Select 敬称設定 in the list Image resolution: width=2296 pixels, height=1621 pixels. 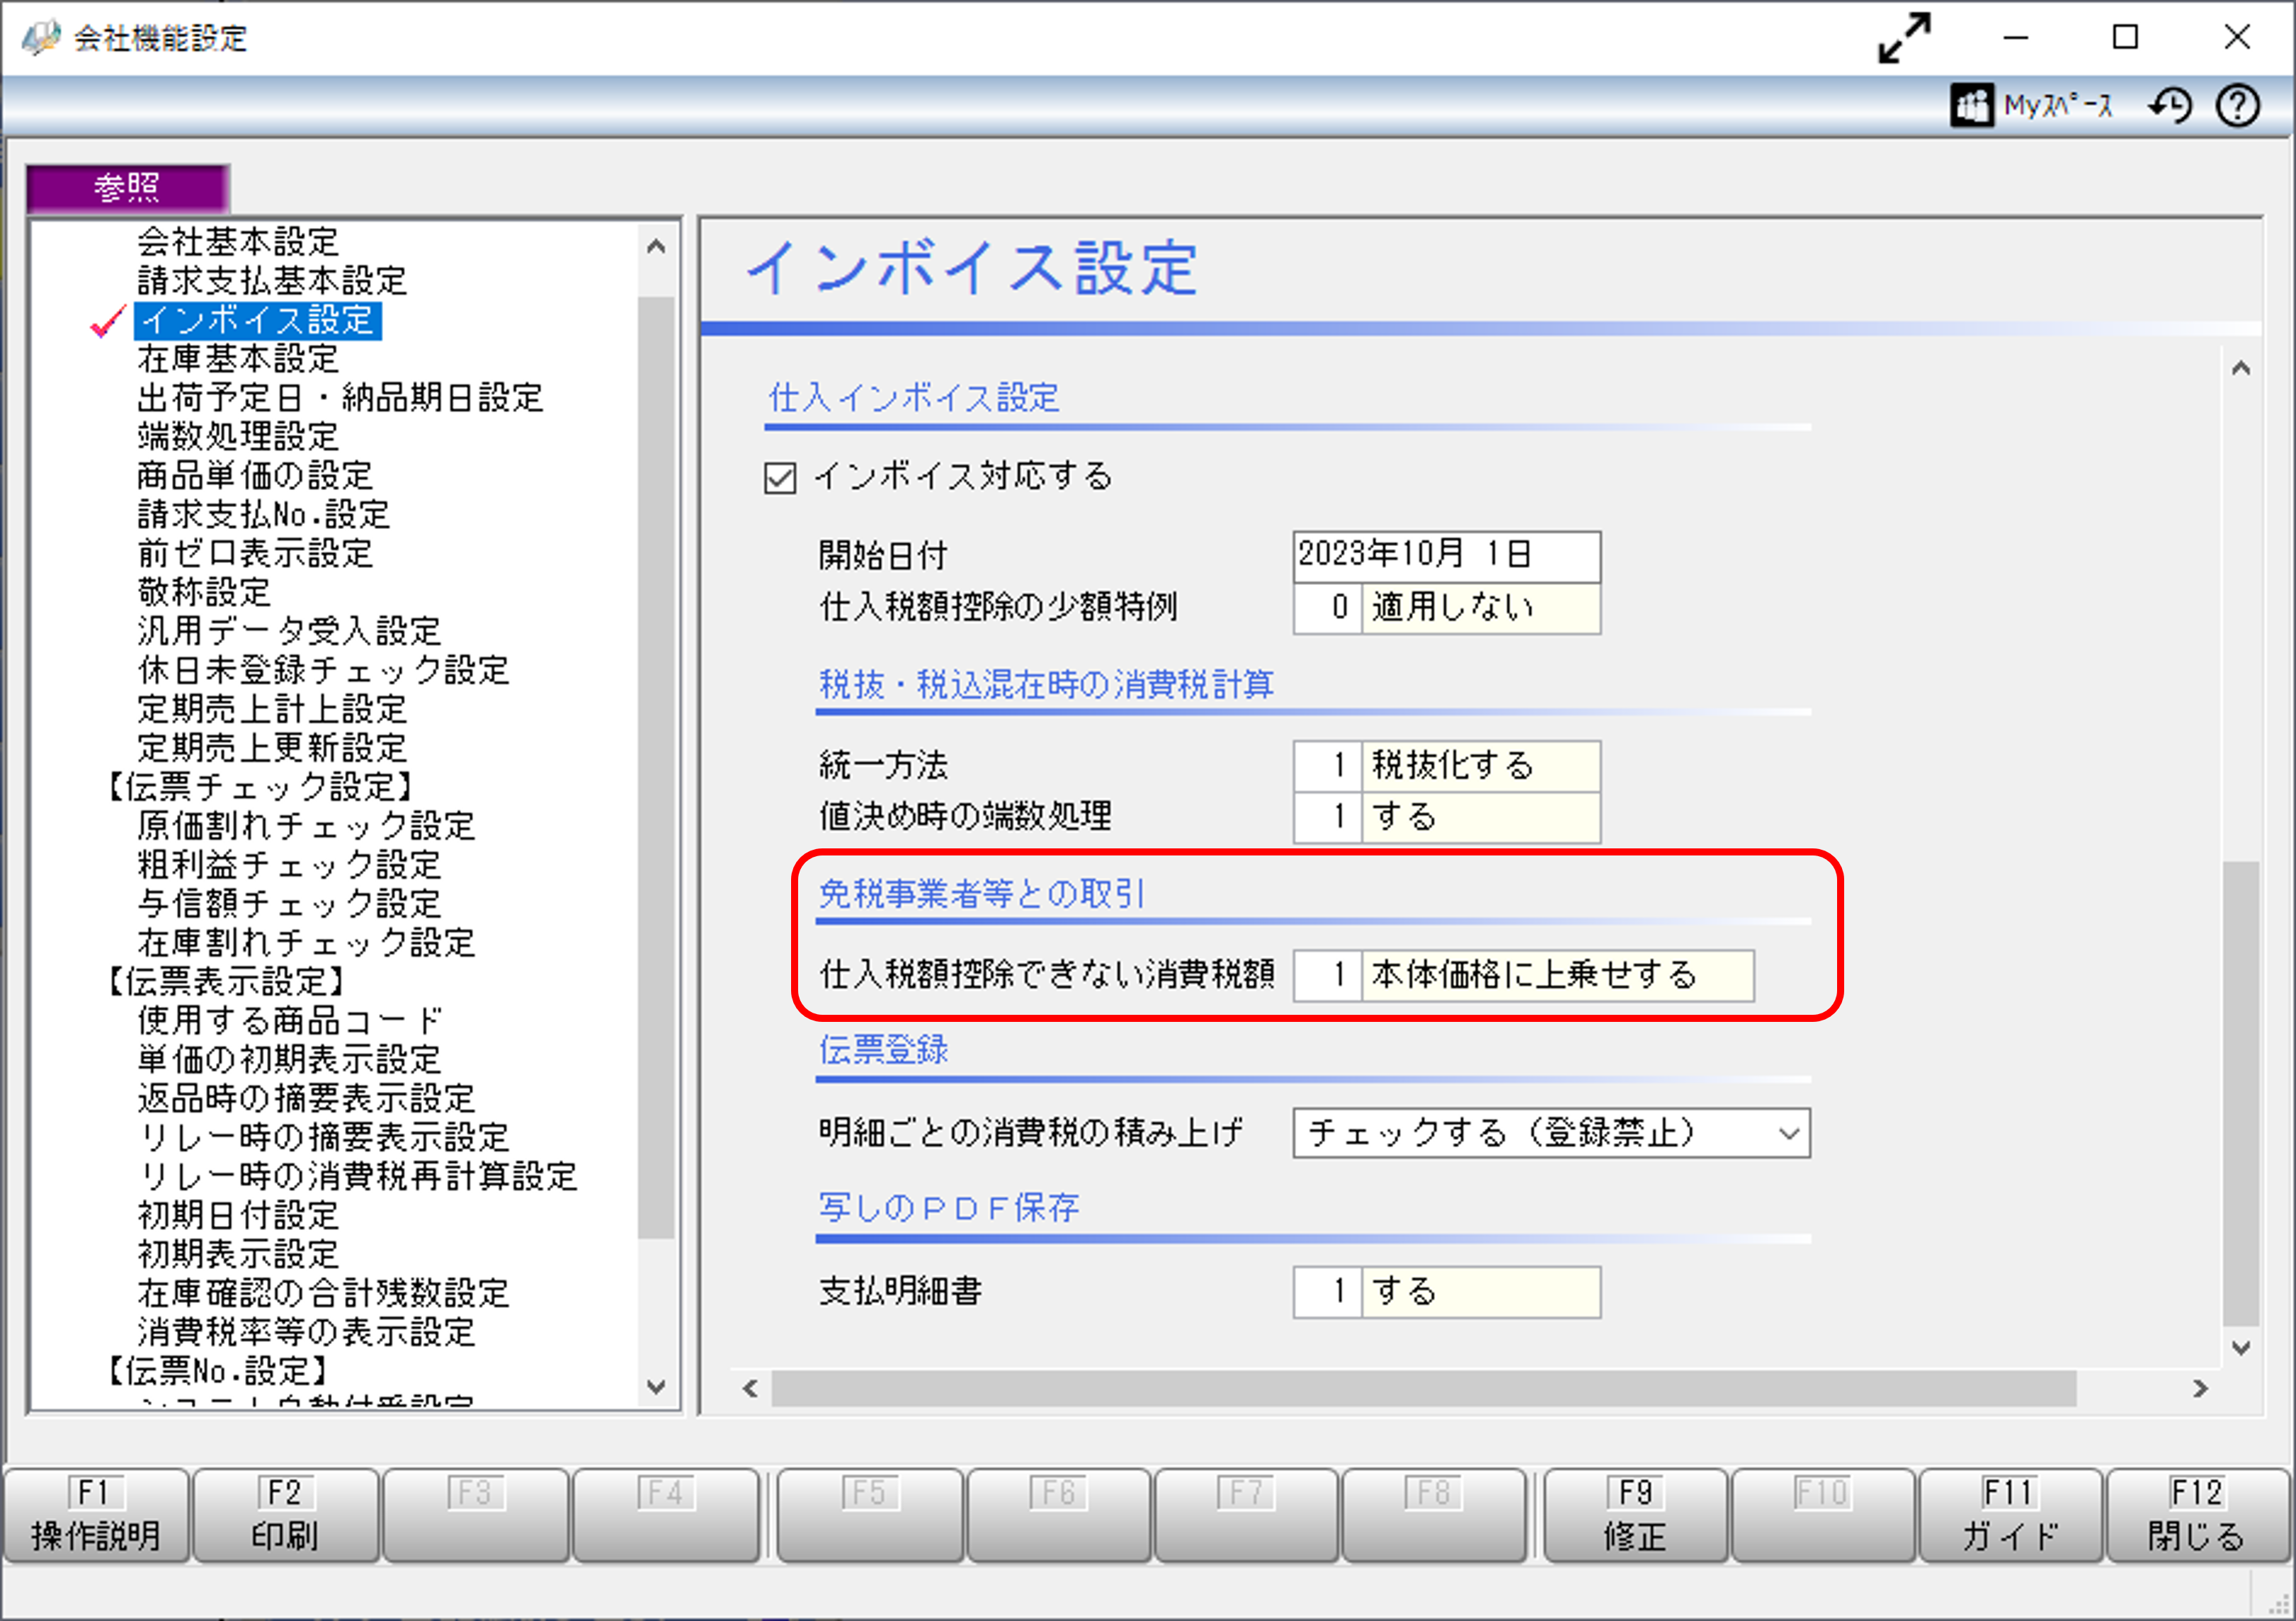coord(204,592)
